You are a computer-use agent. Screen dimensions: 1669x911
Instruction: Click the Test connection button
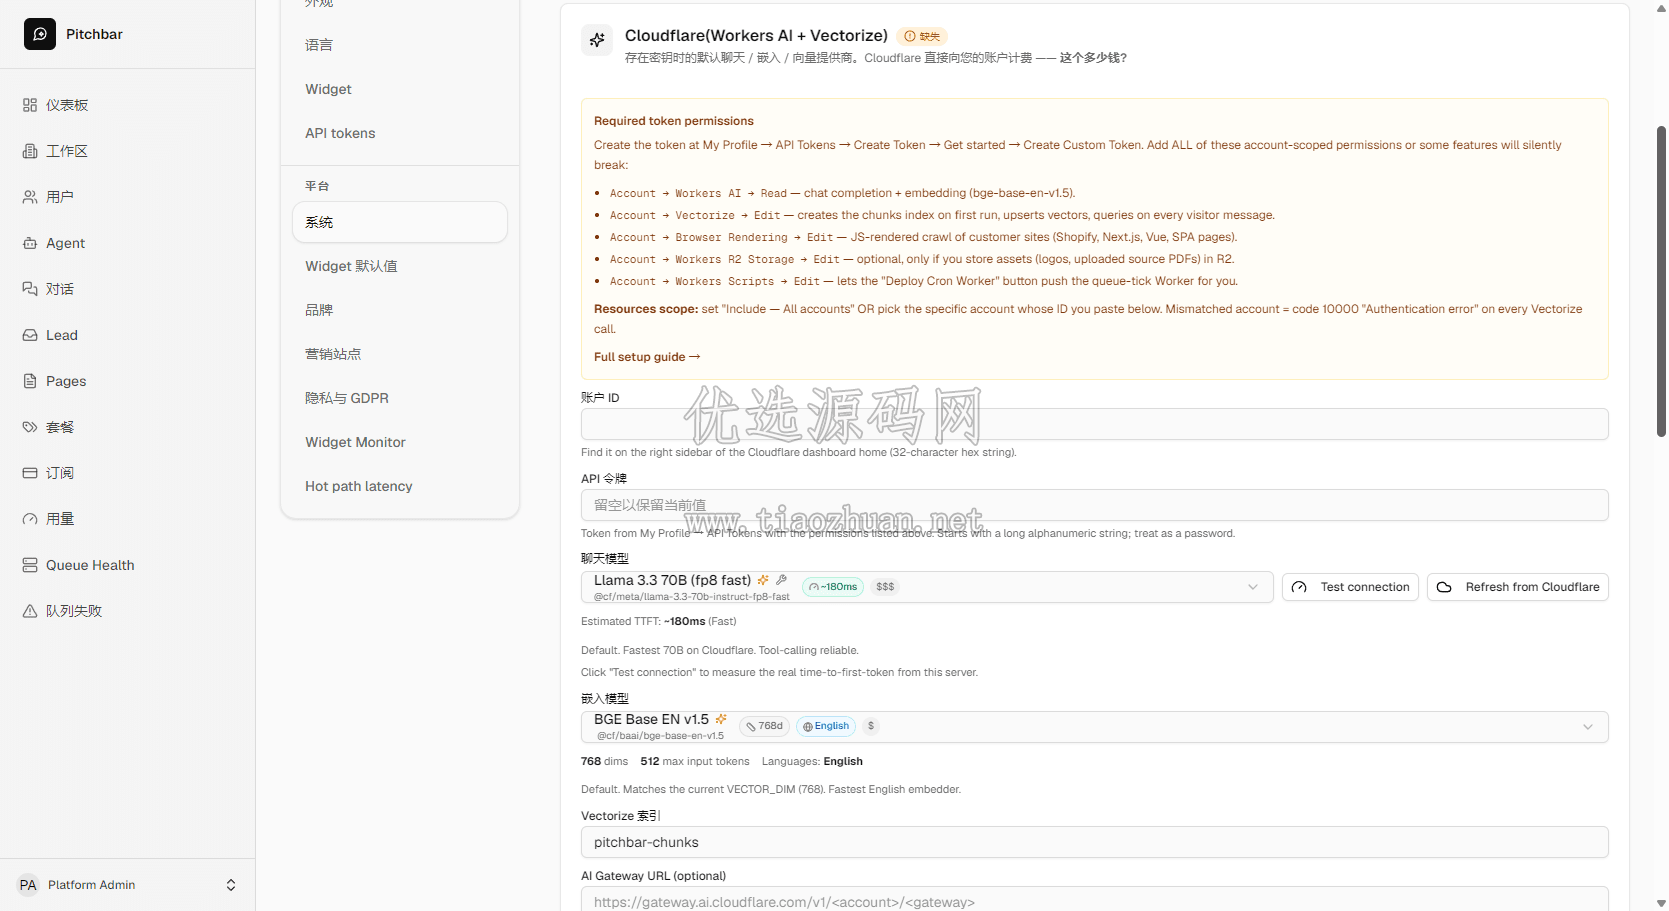click(x=1350, y=587)
